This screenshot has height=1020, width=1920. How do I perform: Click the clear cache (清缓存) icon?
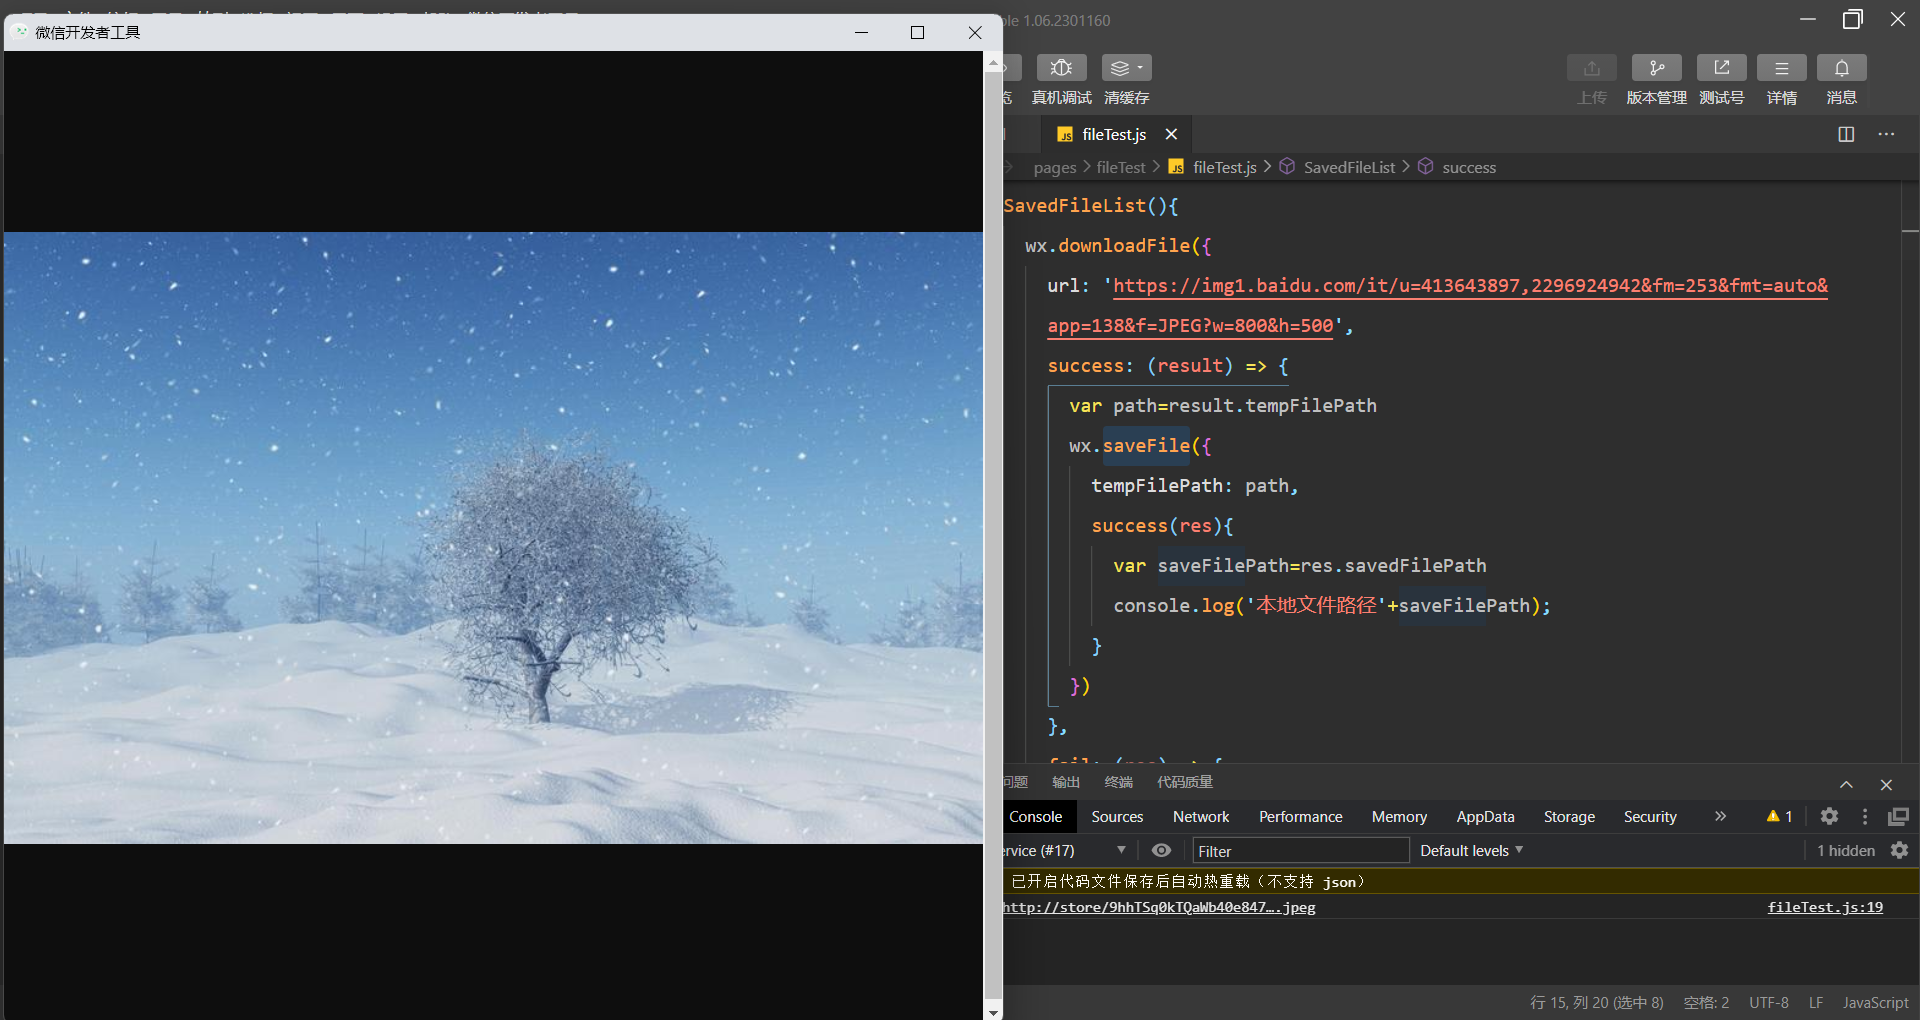pos(1126,68)
